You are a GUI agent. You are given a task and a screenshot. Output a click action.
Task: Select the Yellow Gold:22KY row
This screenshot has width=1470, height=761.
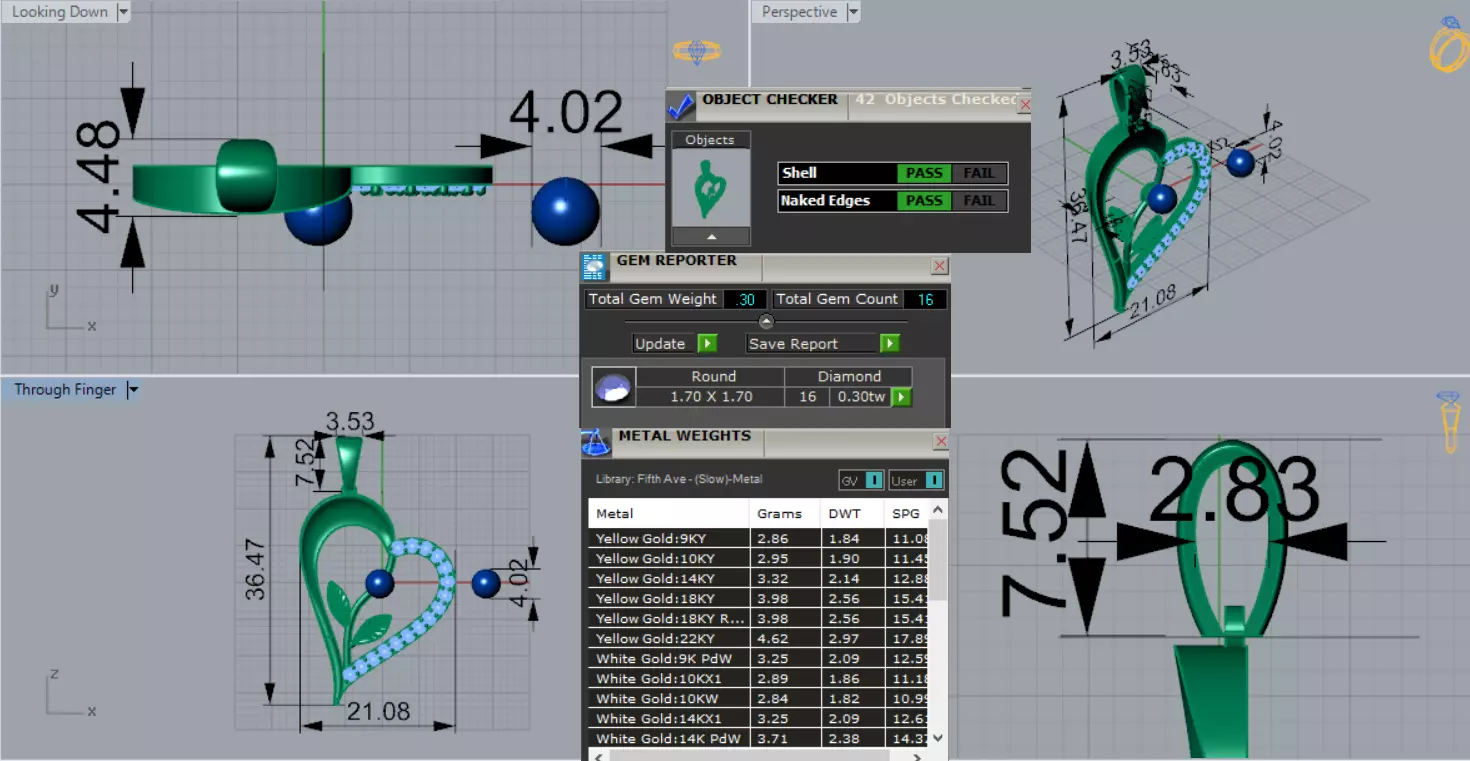759,638
